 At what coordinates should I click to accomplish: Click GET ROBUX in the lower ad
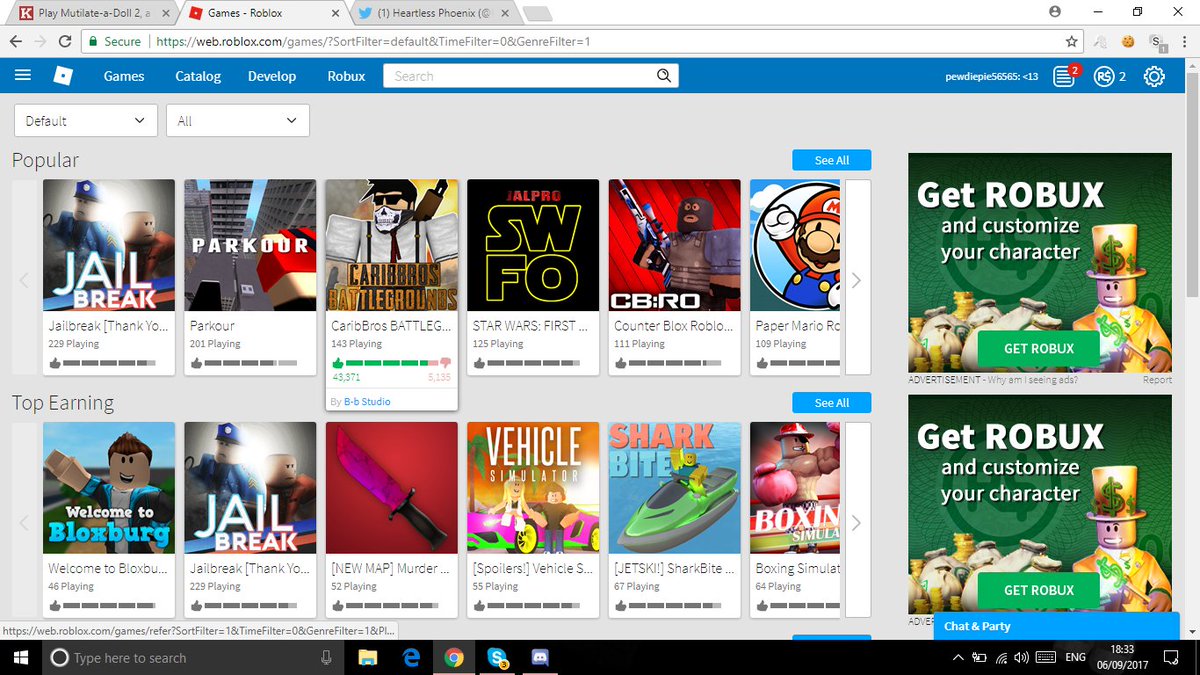pos(1039,590)
